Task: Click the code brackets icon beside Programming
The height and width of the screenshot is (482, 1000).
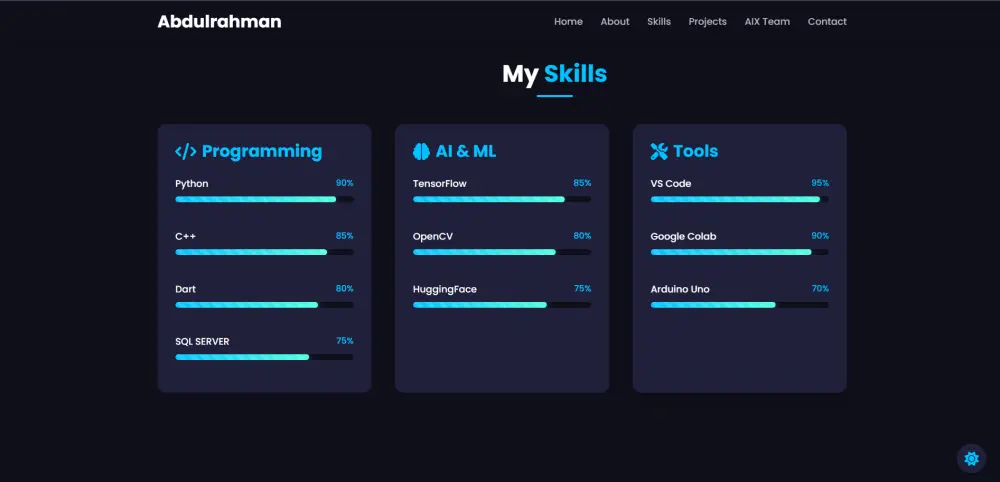Action: (186, 151)
